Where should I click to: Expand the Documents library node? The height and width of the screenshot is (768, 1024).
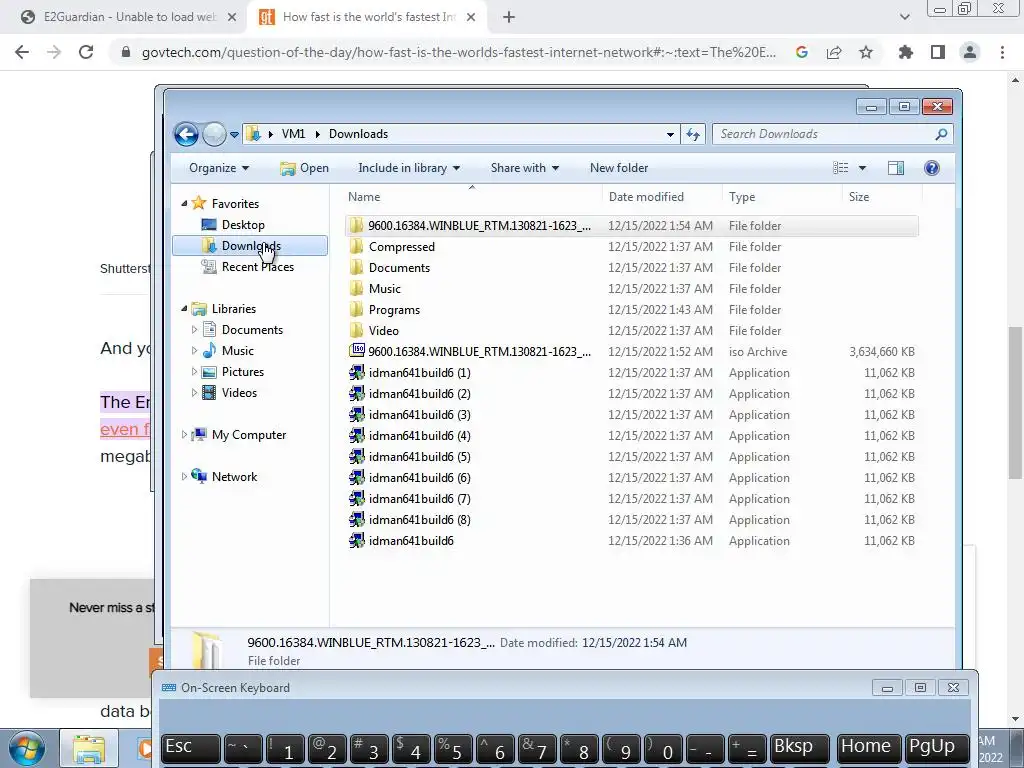coord(194,330)
